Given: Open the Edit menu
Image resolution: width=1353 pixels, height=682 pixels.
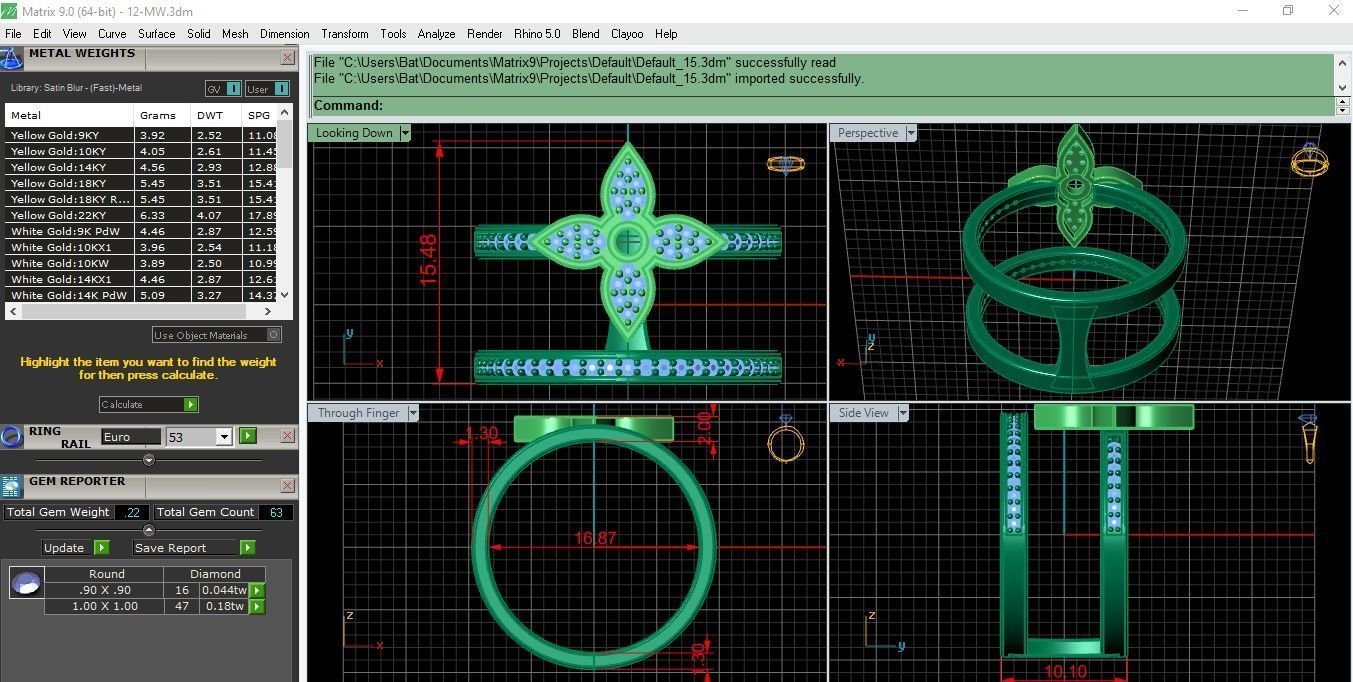Looking at the screenshot, I should (42, 34).
